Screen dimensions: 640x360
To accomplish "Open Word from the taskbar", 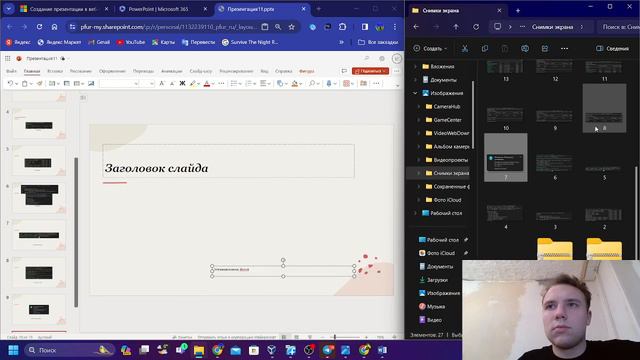I will [382, 350].
